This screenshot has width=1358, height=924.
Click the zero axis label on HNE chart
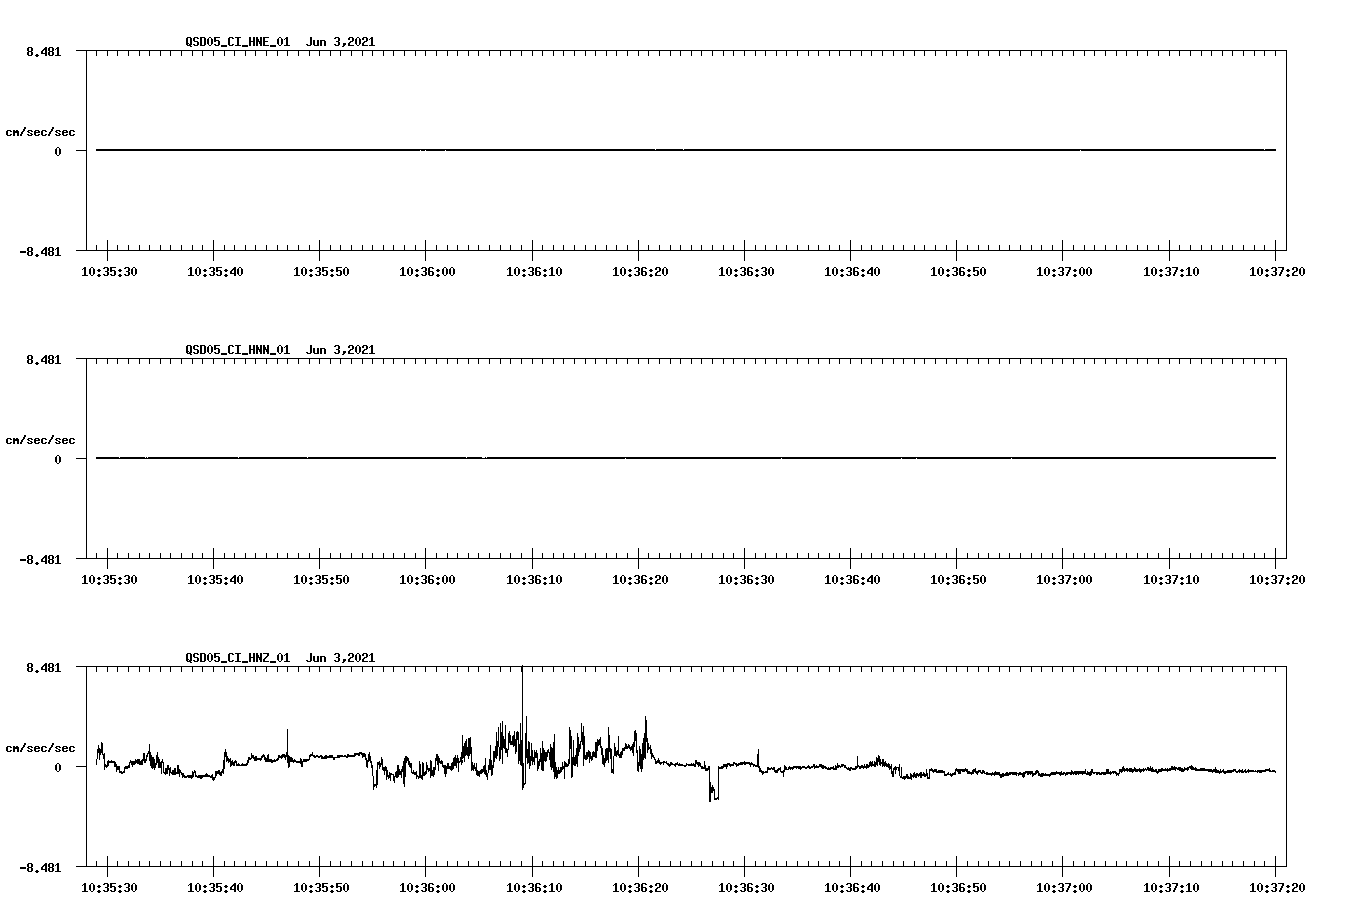pyautogui.click(x=58, y=151)
